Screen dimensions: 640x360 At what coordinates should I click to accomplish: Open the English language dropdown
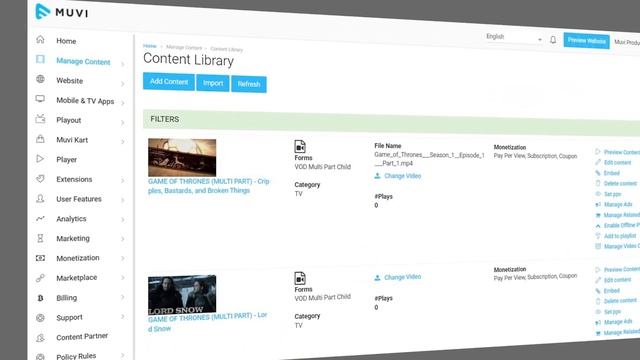tap(513, 38)
